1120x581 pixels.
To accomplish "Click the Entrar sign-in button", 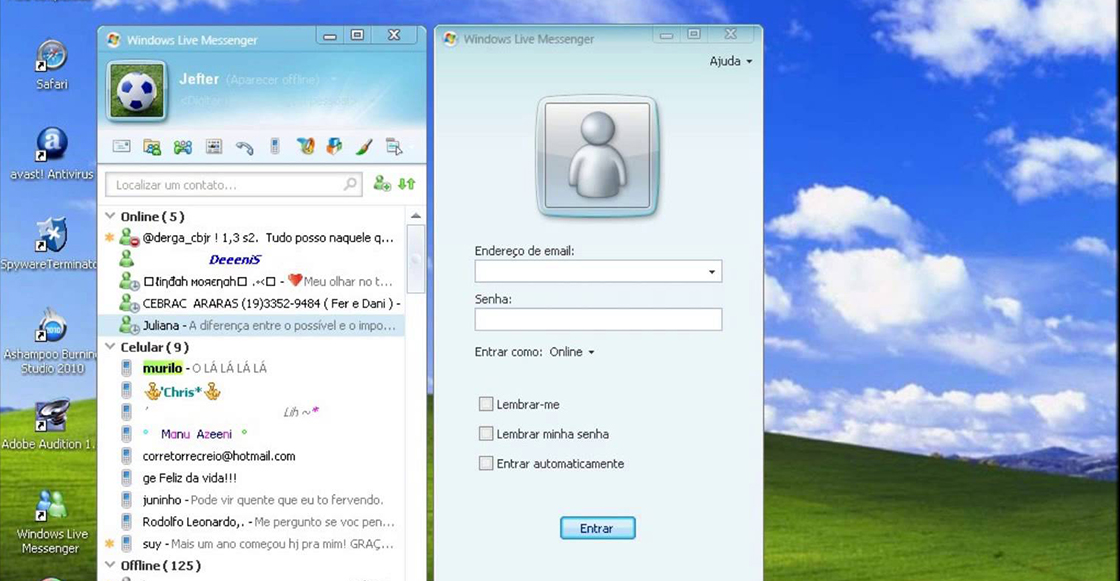I will (597, 528).
